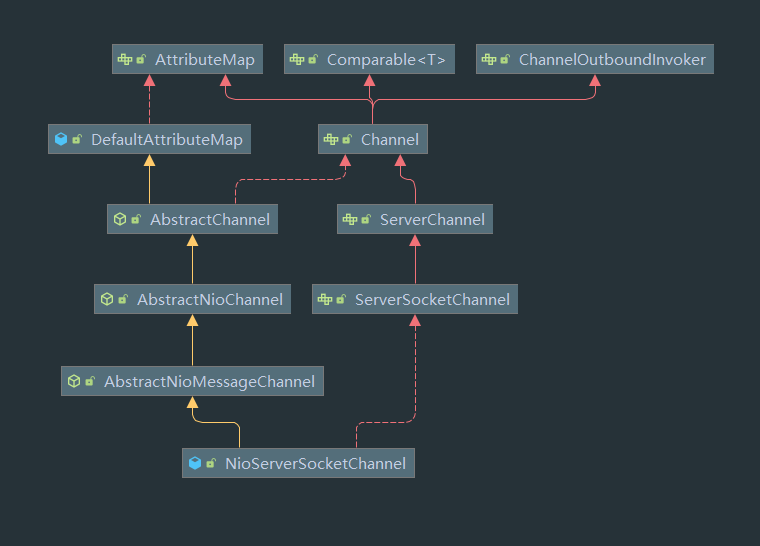This screenshot has width=760, height=546.
Task: Click the lock icon on NioServerSocketChannel
Action: click(211, 464)
